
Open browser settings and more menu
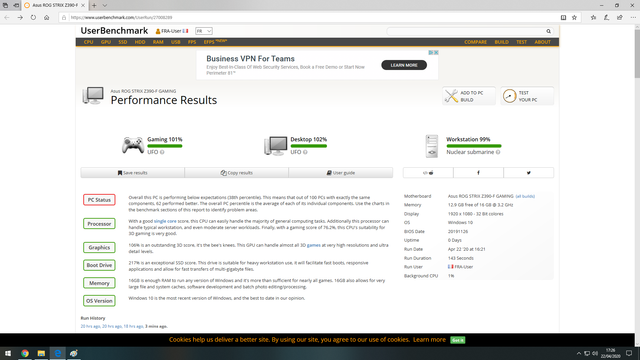pyautogui.click(x=633, y=18)
